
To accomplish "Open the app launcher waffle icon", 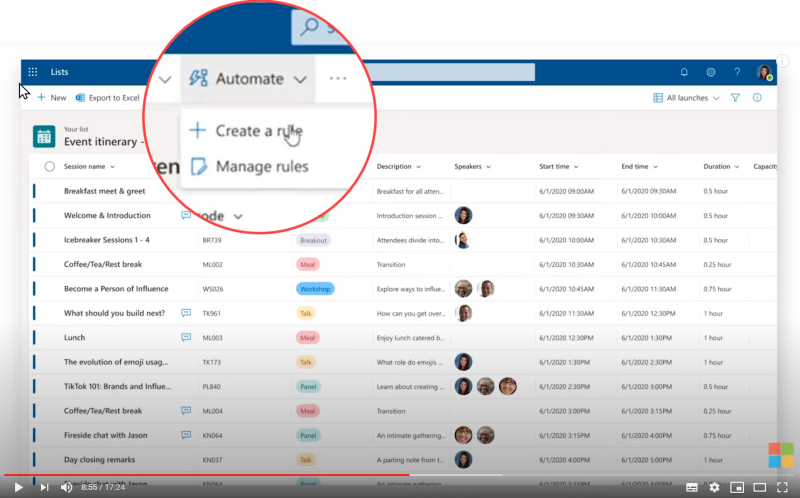I will pyautogui.click(x=33, y=72).
